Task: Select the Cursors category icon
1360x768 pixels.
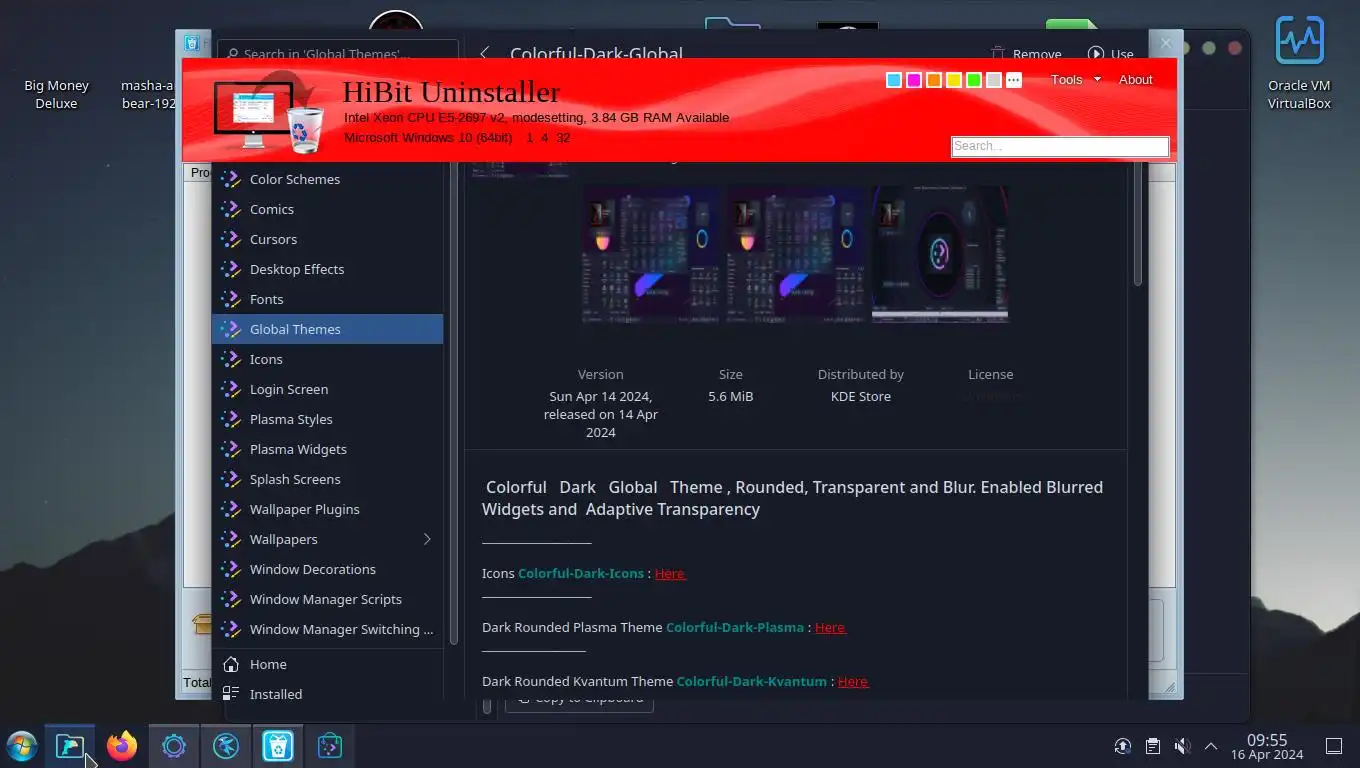Action: tap(231, 239)
